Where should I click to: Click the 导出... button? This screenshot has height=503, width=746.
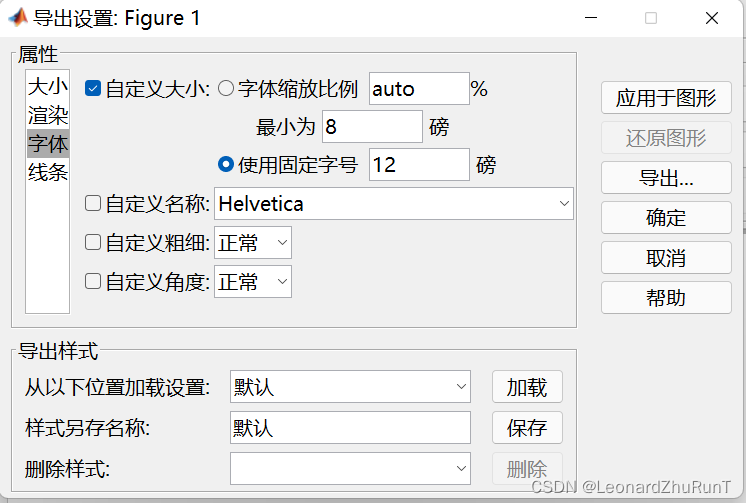point(666,178)
